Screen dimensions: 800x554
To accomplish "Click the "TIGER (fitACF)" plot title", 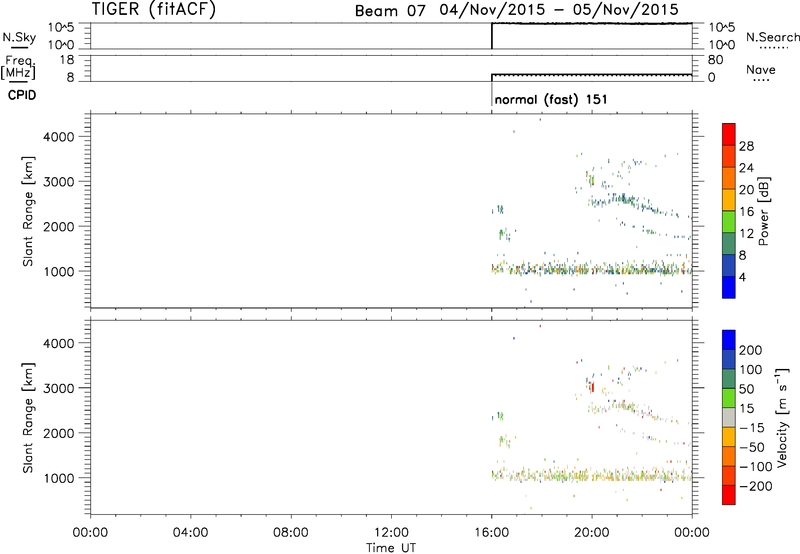I will pos(154,9).
